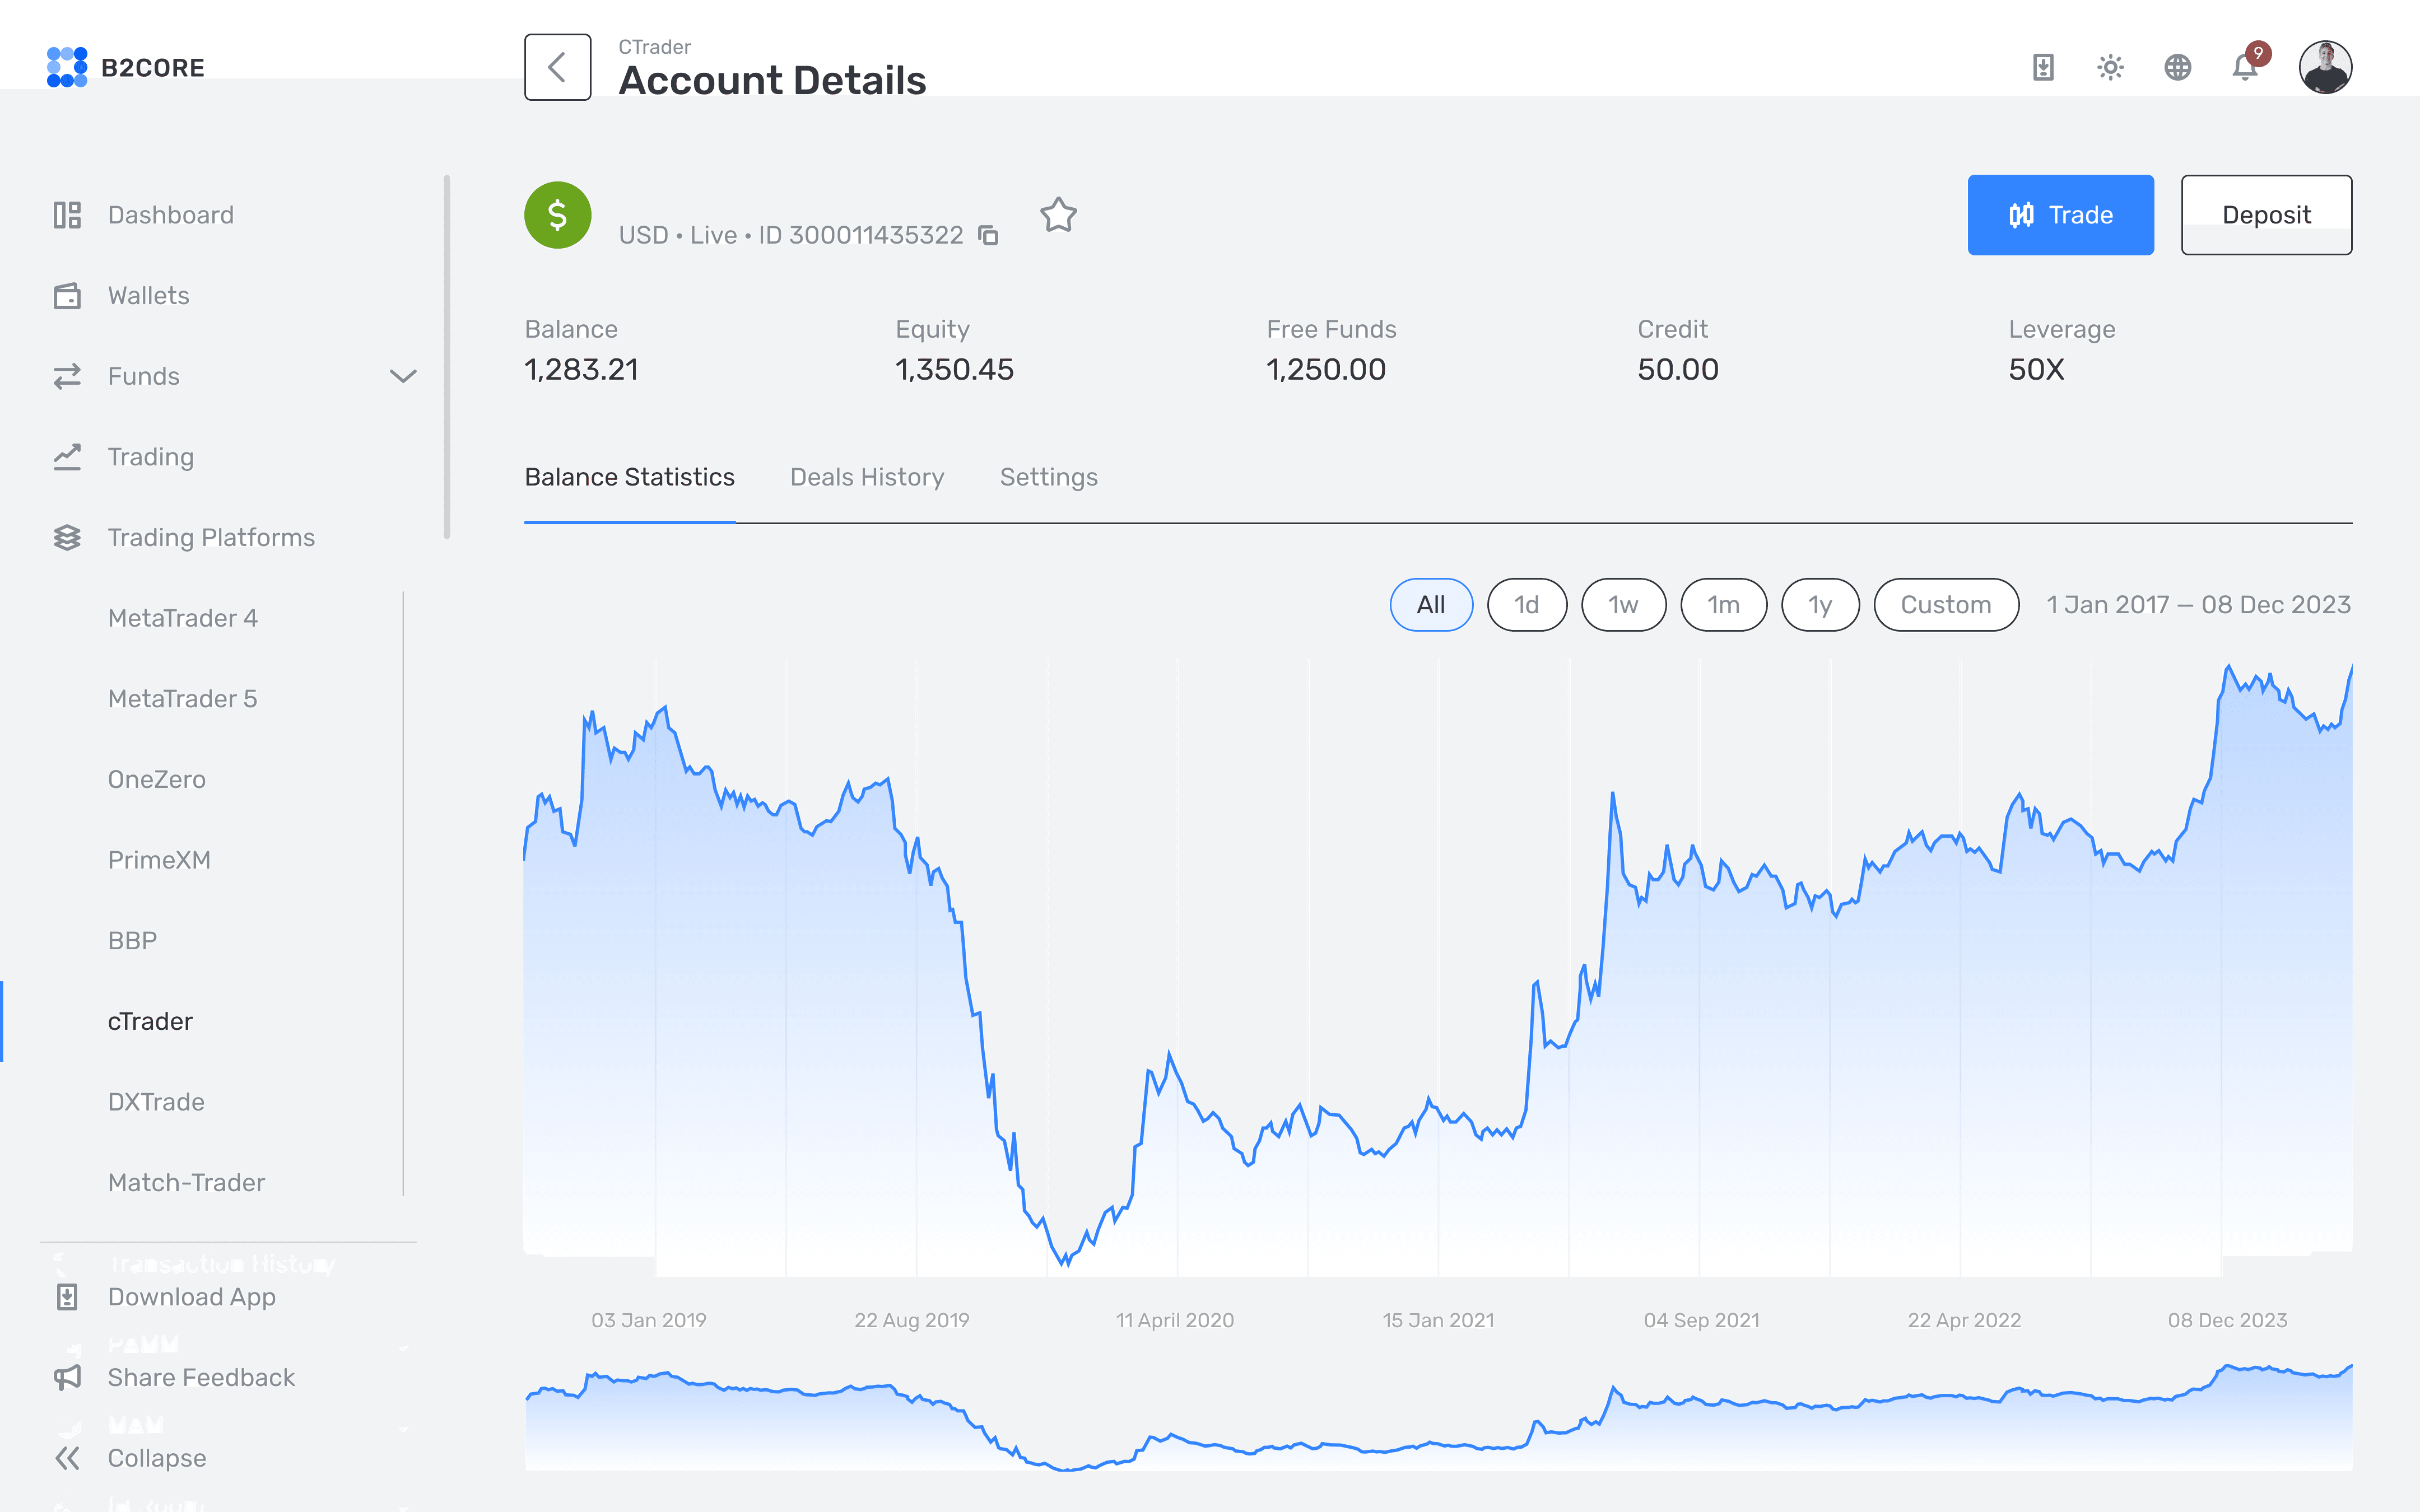2420x1512 pixels.
Task: Click the Wallets sidebar icon
Action: (x=67, y=296)
